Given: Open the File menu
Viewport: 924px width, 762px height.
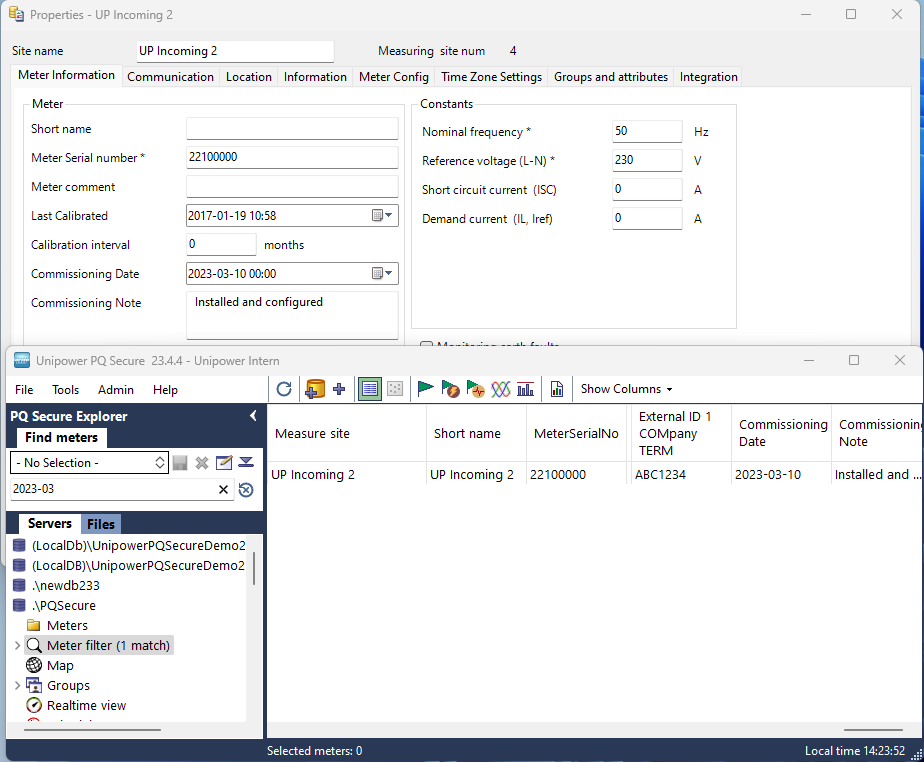Looking at the screenshot, I should [x=24, y=390].
